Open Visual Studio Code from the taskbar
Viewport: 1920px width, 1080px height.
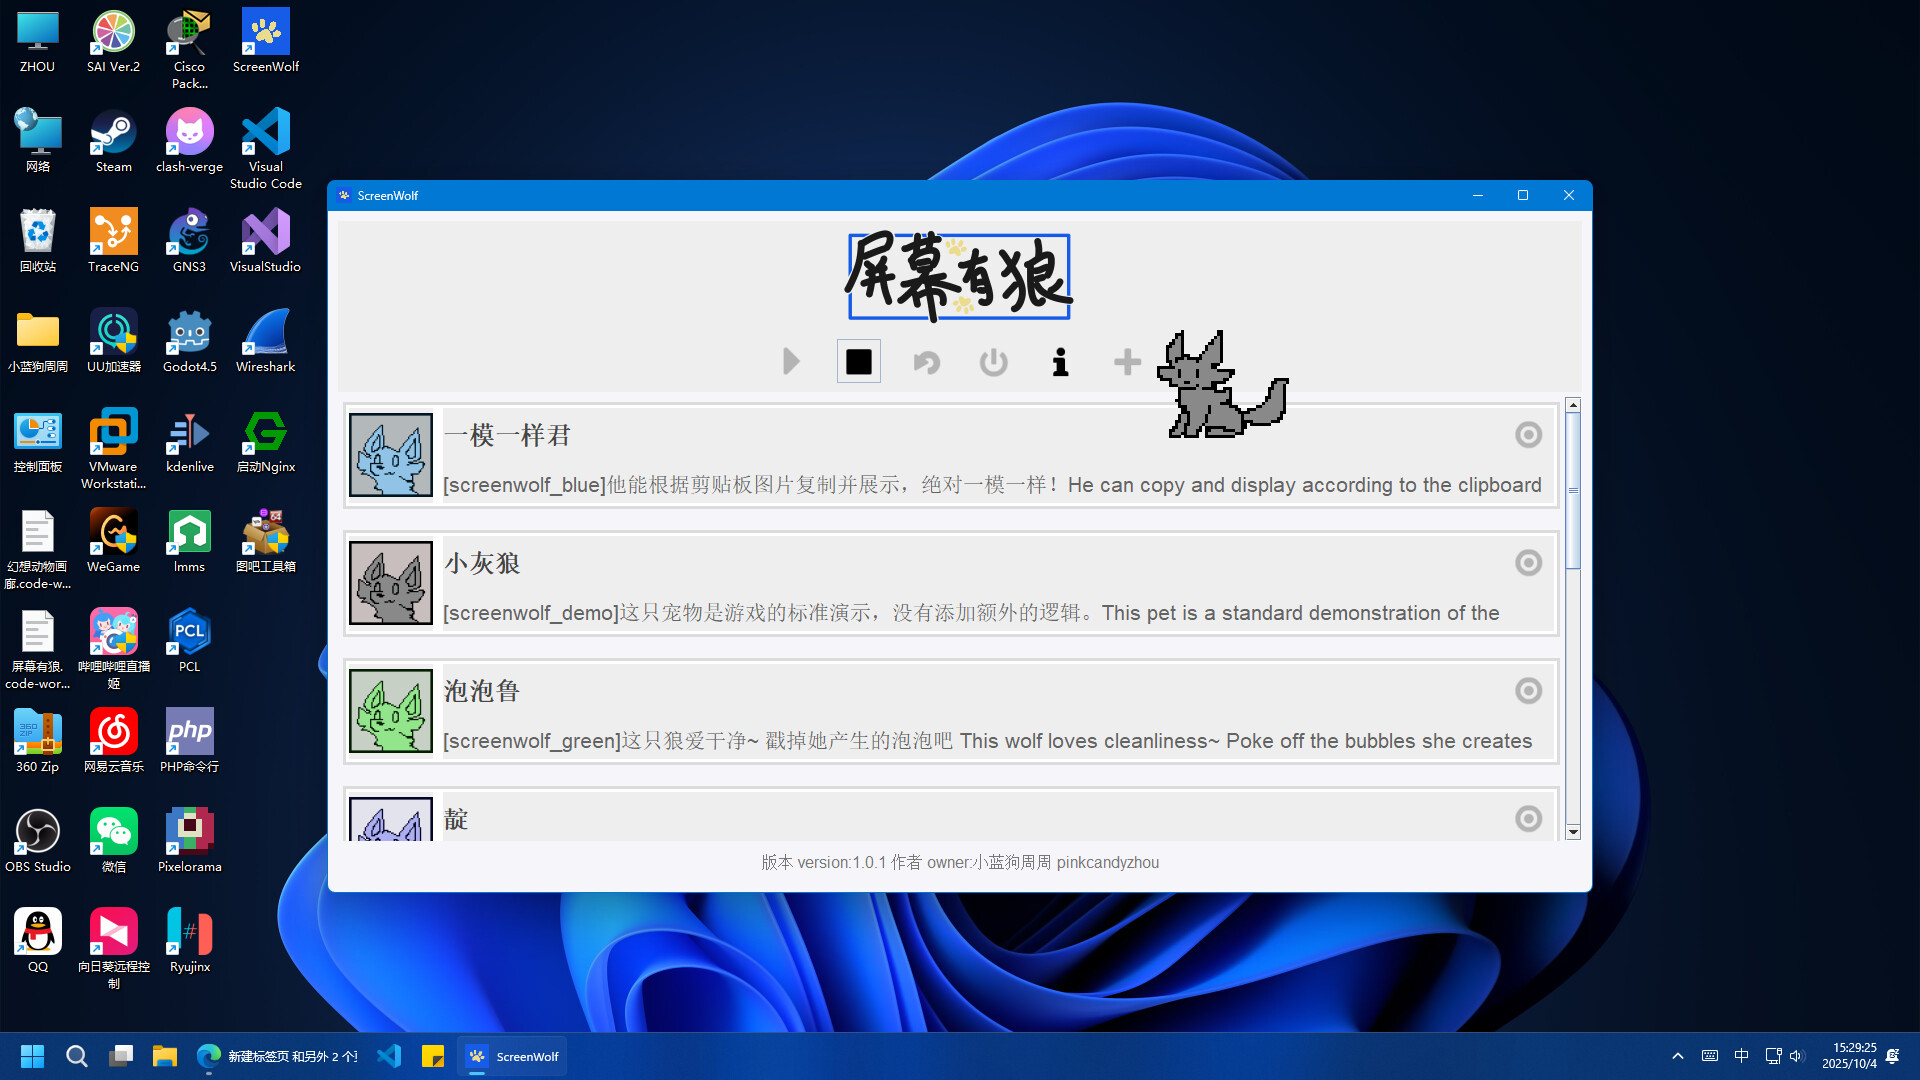pyautogui.click(x=389, y=1056)
